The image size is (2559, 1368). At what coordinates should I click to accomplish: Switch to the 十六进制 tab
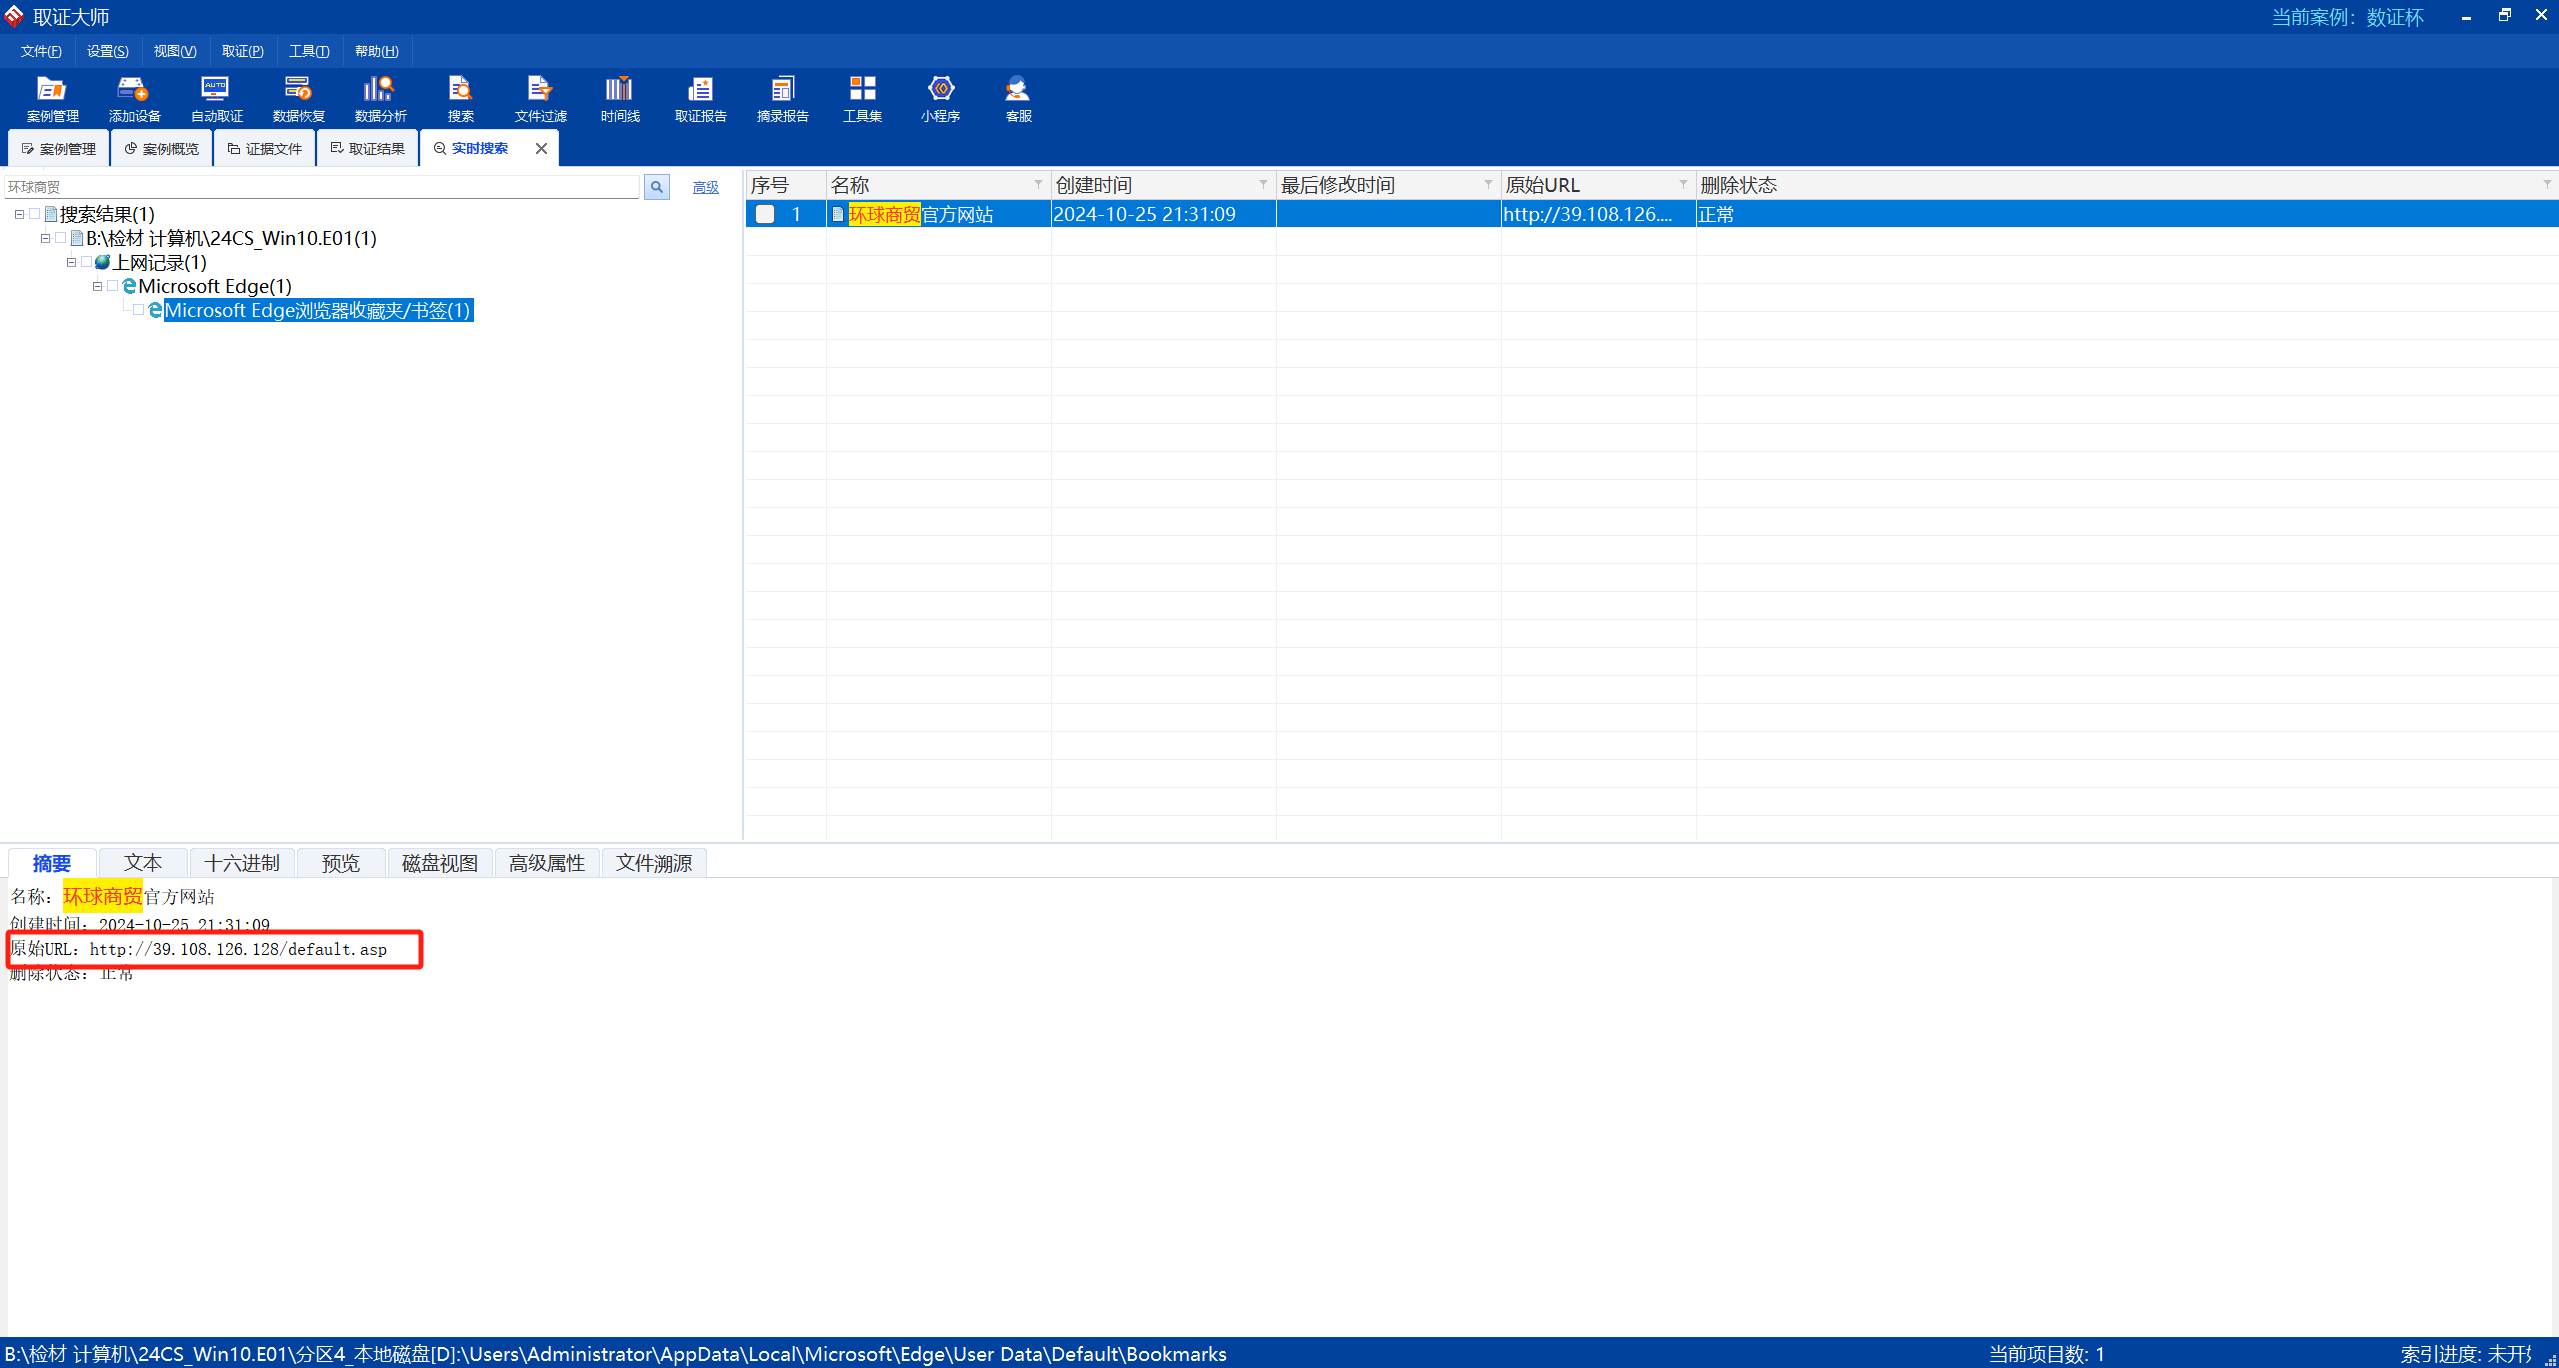tap(242, 863)
